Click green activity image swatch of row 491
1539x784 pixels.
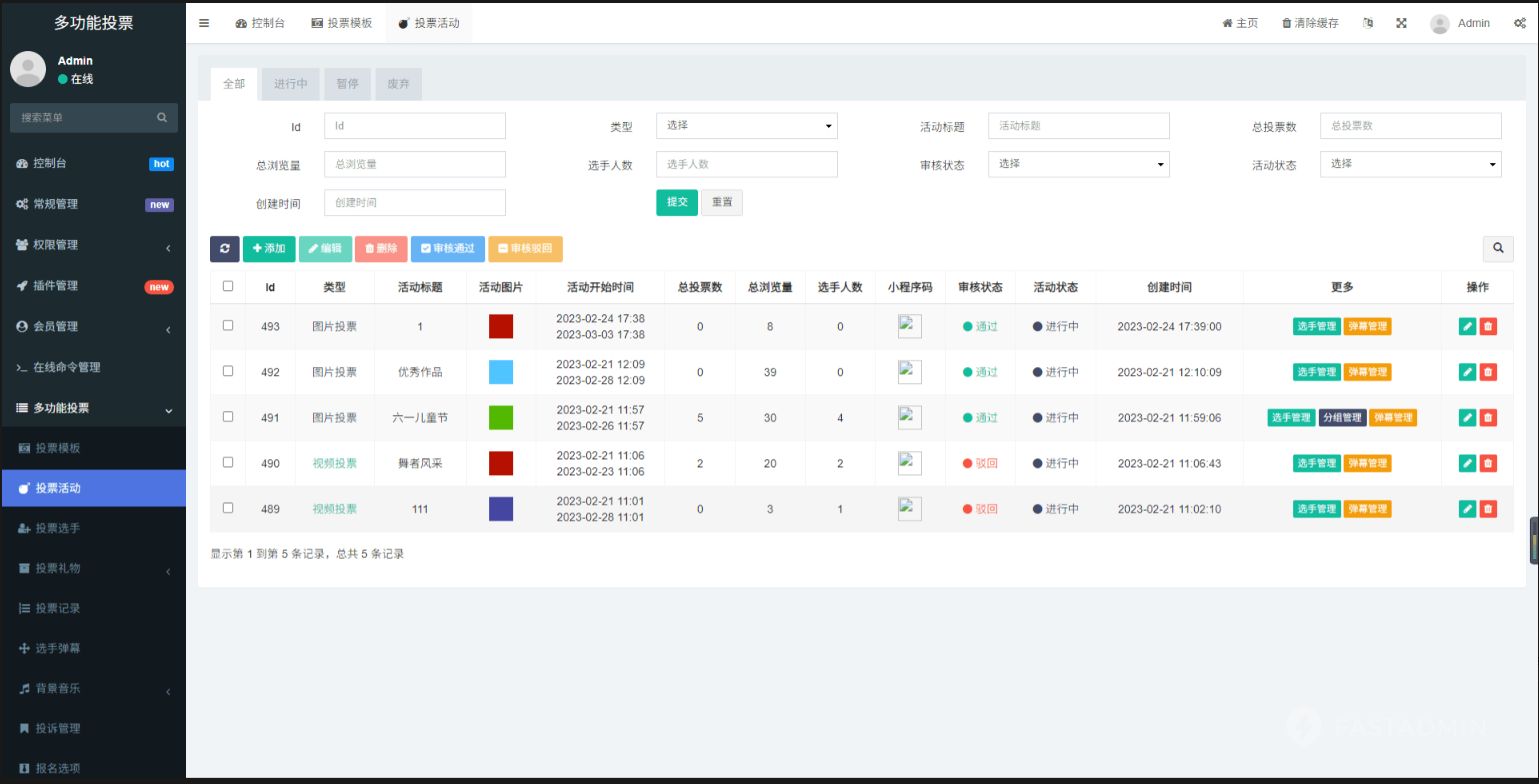(501, 418)
